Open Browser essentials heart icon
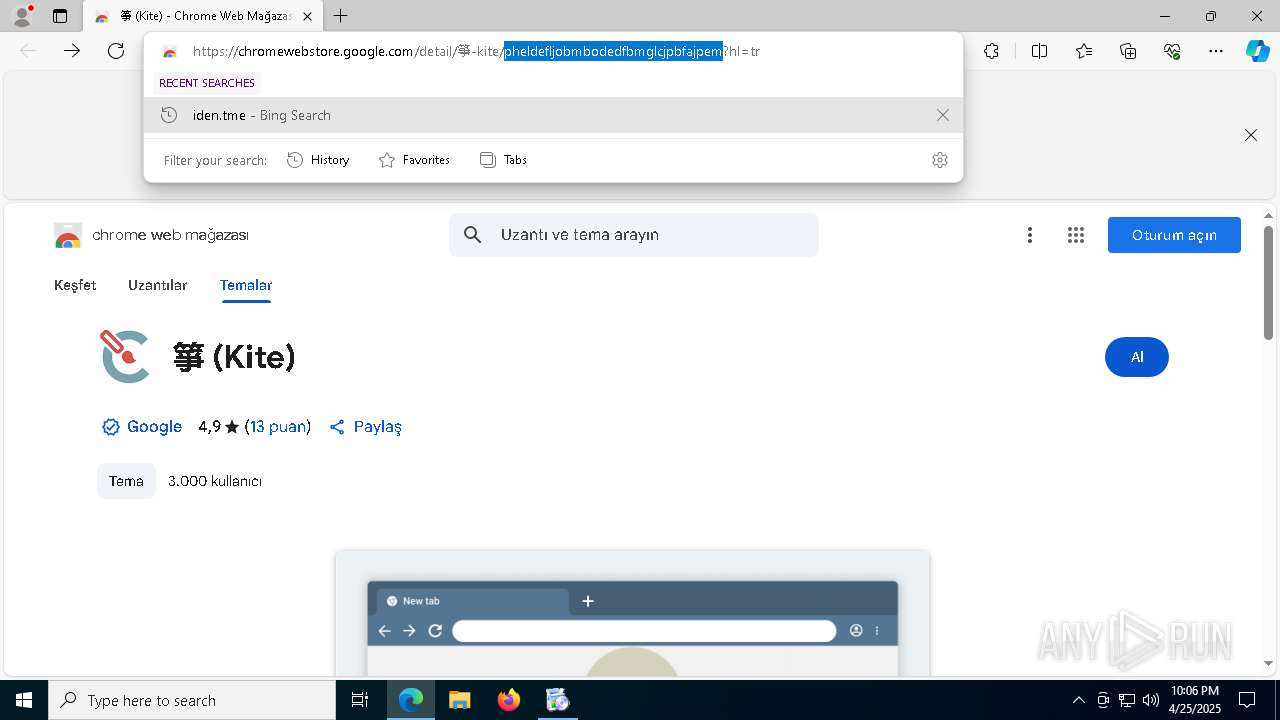 pyautogui.click(x=1172, y=51)
